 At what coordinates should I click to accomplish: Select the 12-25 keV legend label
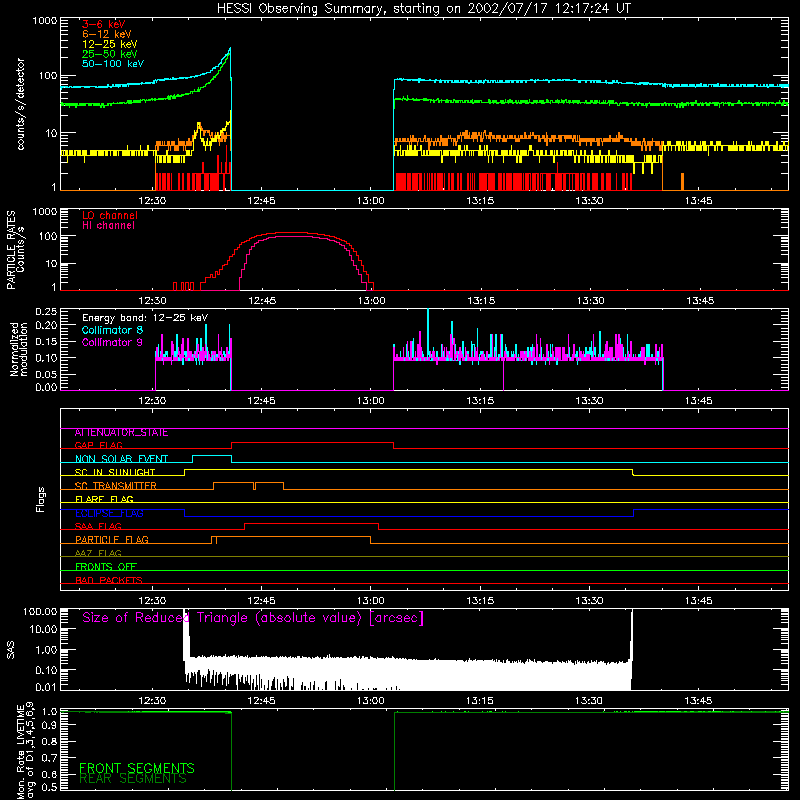coord(109,44)
